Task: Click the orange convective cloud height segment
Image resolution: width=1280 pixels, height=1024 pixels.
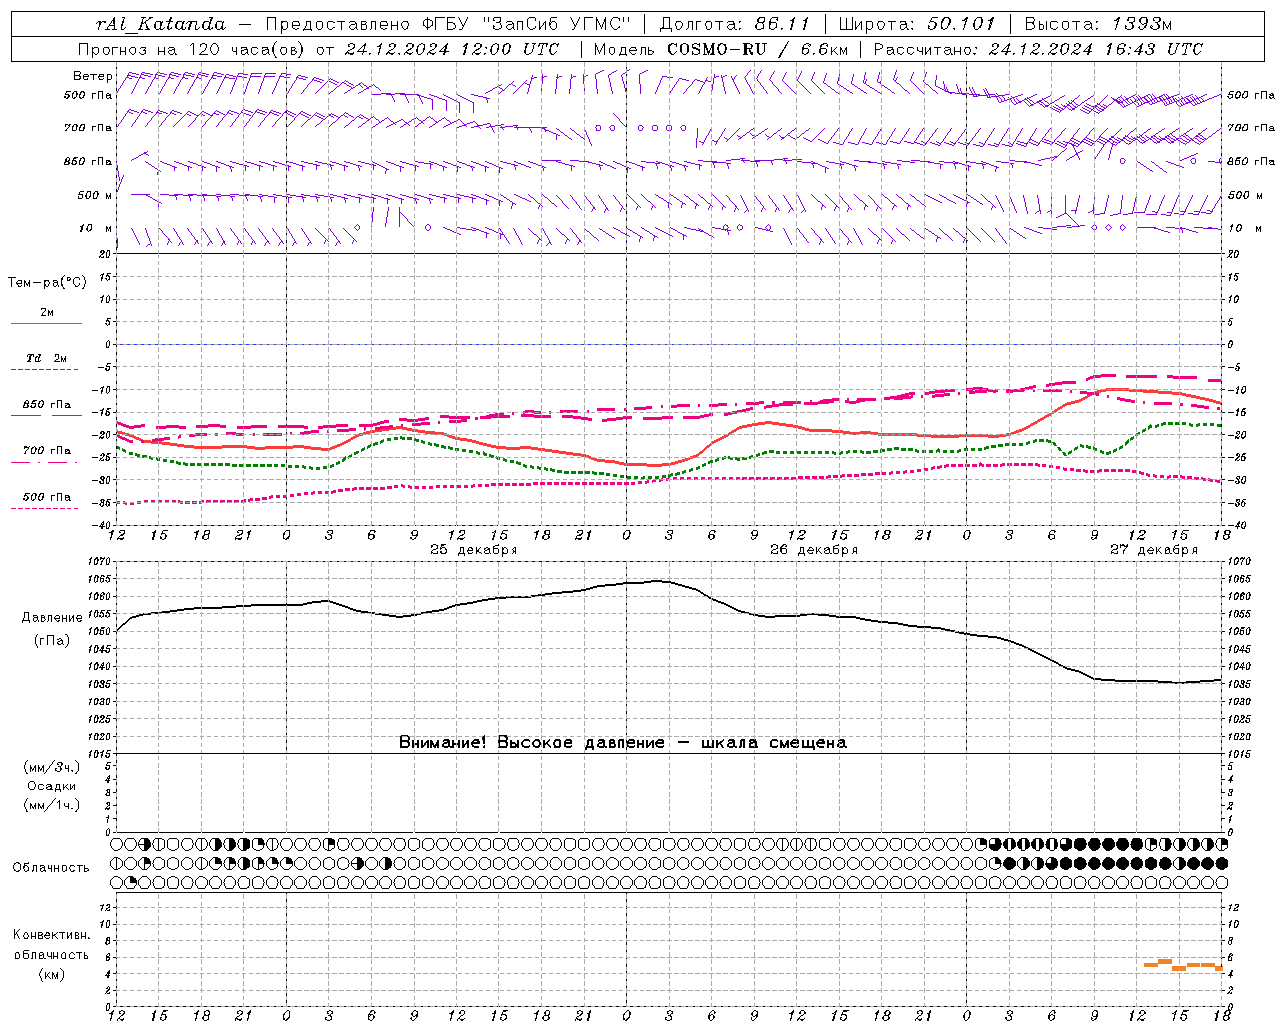Action: click(1183, 965)
